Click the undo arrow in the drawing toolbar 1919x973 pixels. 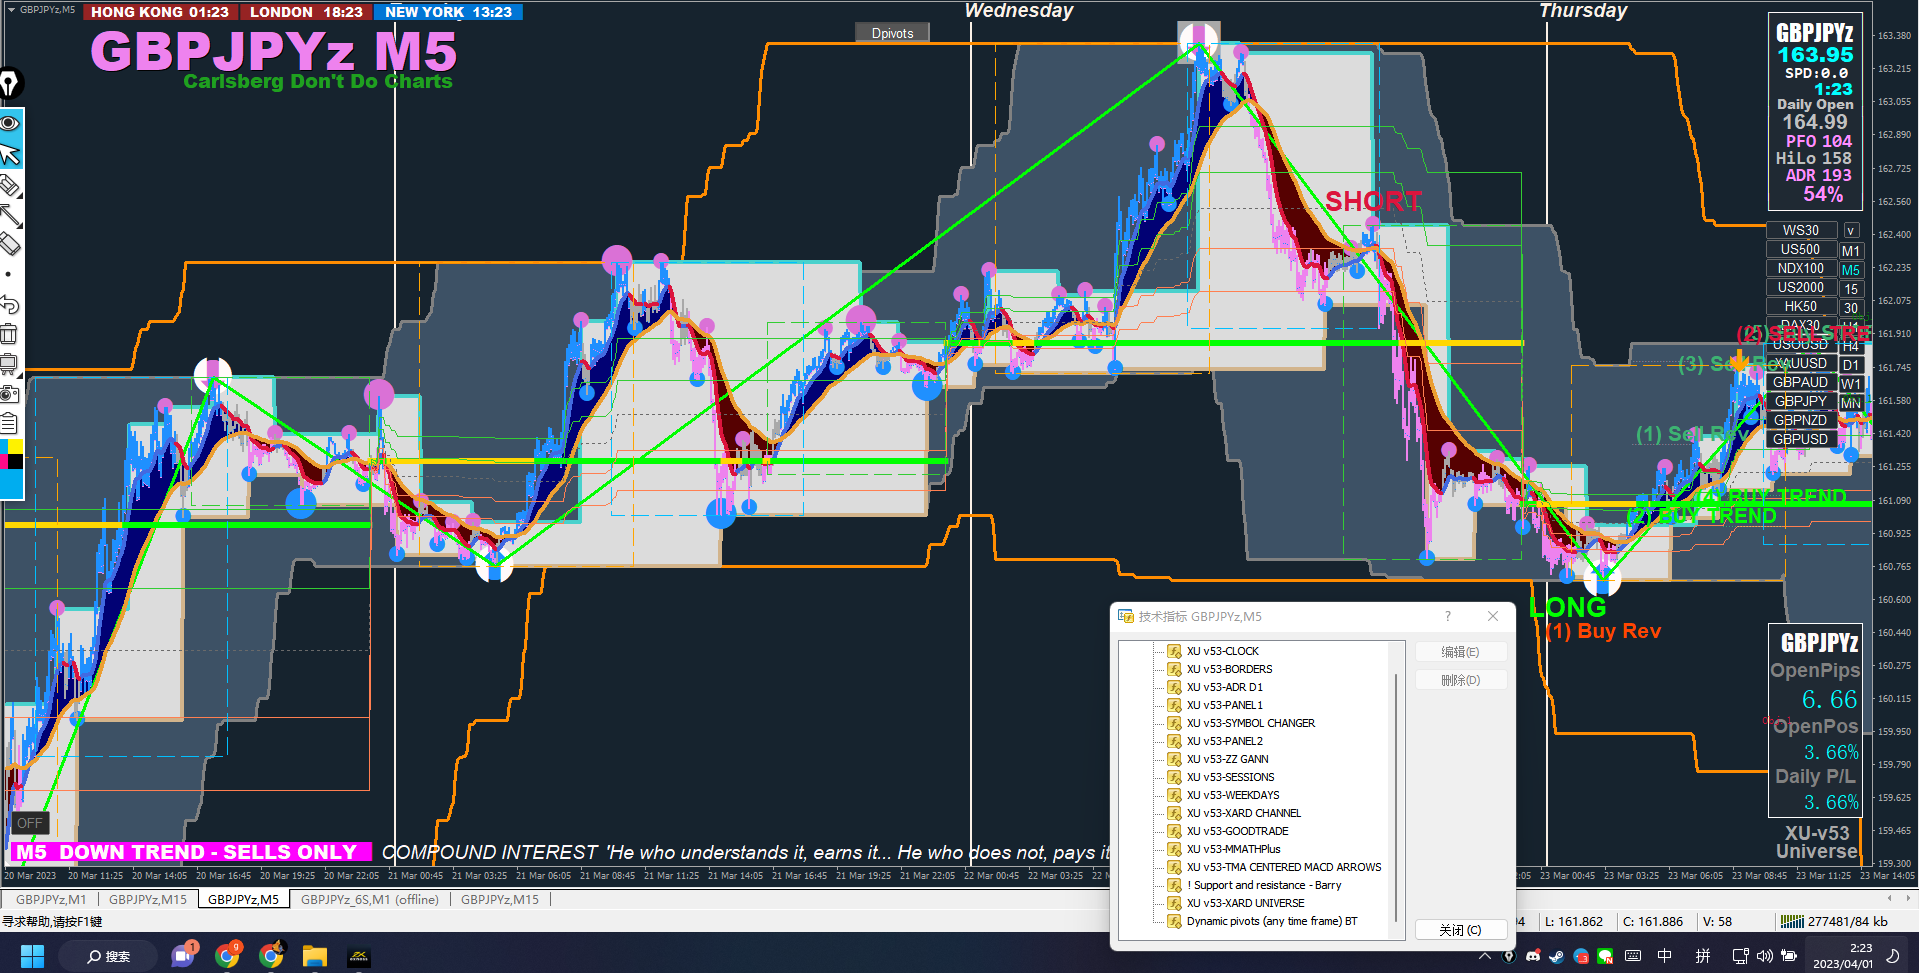pyautogui.click(x=10, y=304)
